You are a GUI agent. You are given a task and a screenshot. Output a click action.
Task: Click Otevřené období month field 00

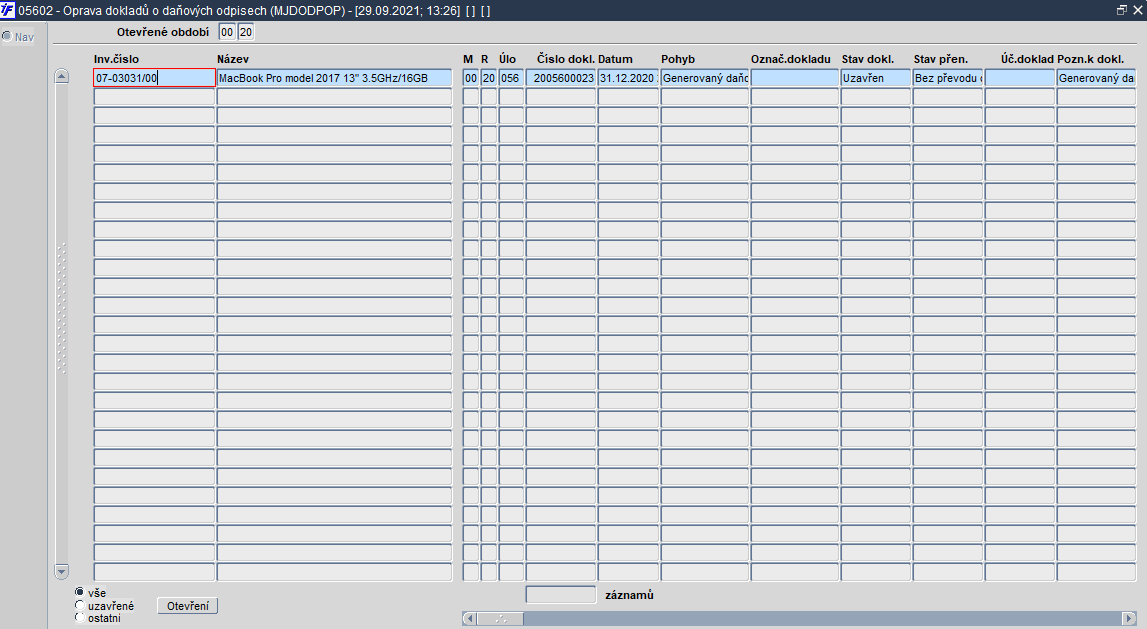click(227, 32)
